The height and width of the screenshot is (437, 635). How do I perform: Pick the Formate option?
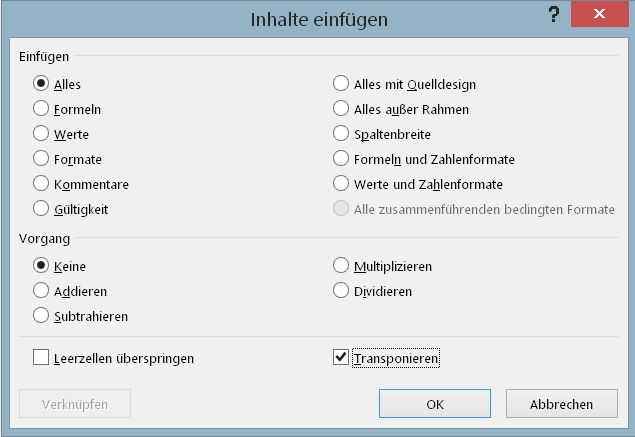(41, 158)
